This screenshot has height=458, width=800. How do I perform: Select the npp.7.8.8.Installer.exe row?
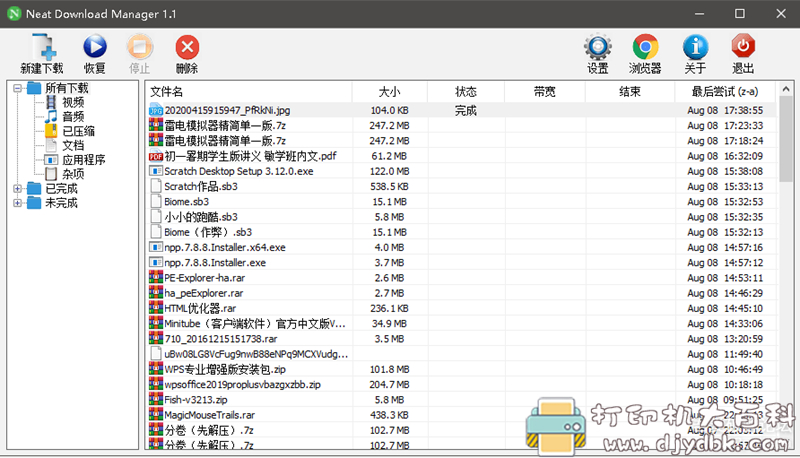[462, 263]
